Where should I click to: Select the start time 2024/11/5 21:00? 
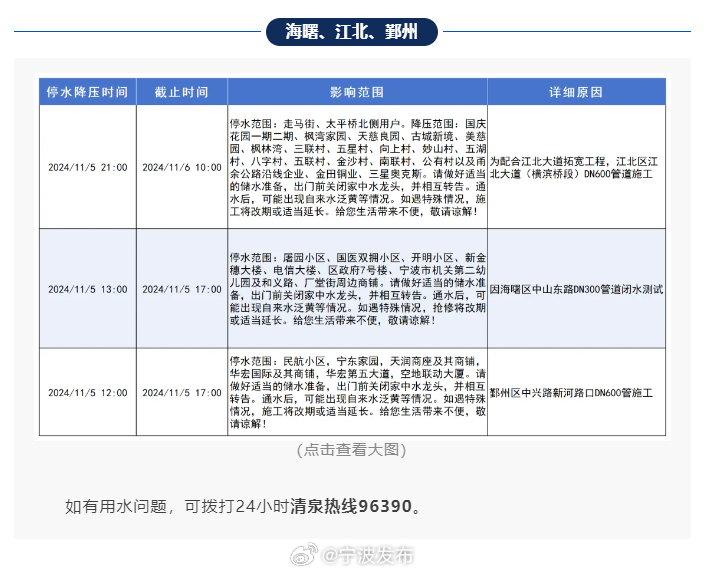88,168
